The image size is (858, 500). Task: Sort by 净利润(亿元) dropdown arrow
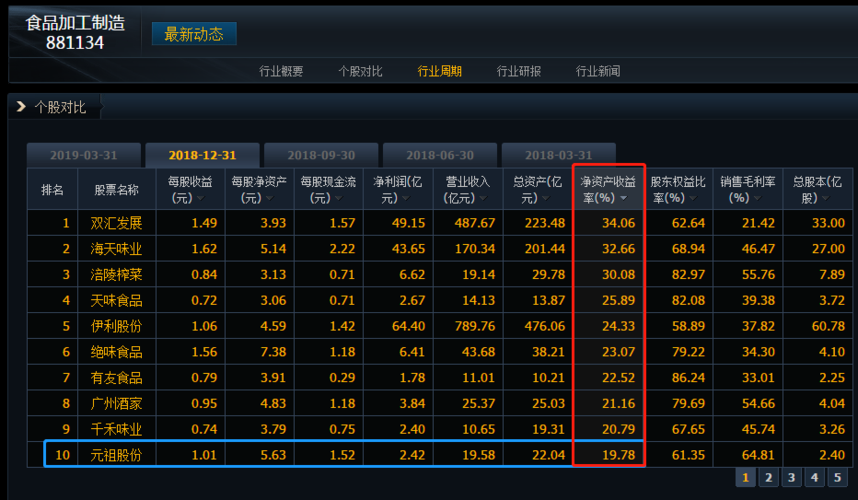coord(406,198)
